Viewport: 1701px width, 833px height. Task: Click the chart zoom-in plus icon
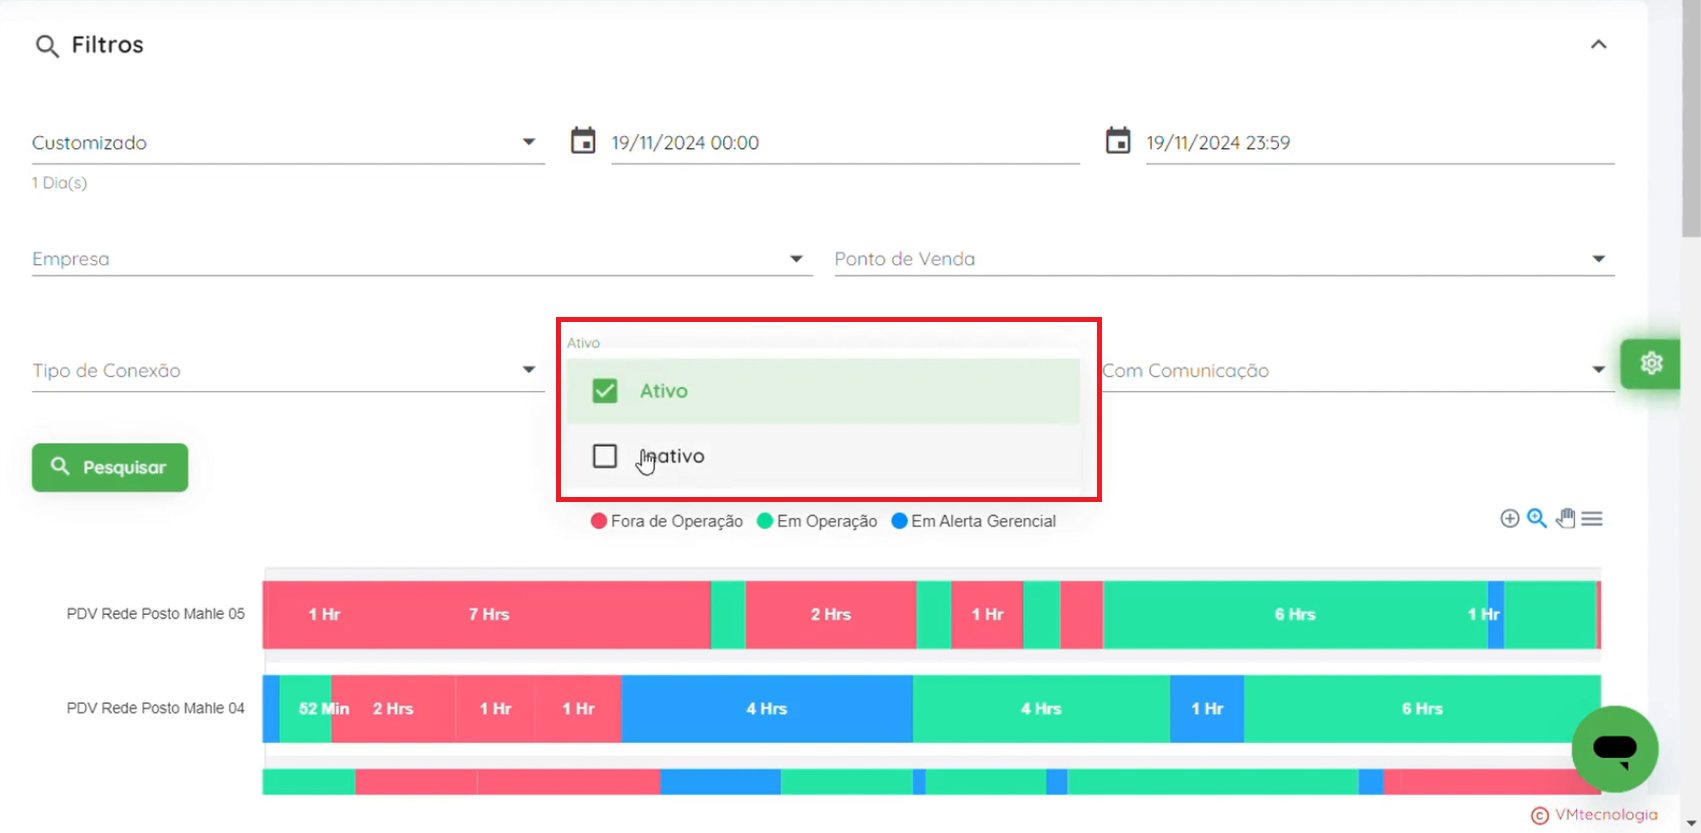coord(1510,518)
